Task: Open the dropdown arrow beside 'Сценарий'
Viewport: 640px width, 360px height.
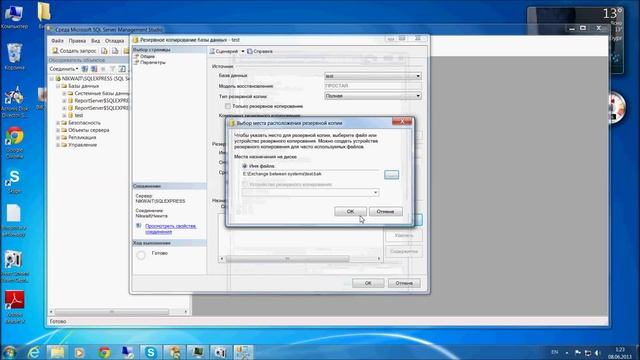Action: tap(242, 51)
